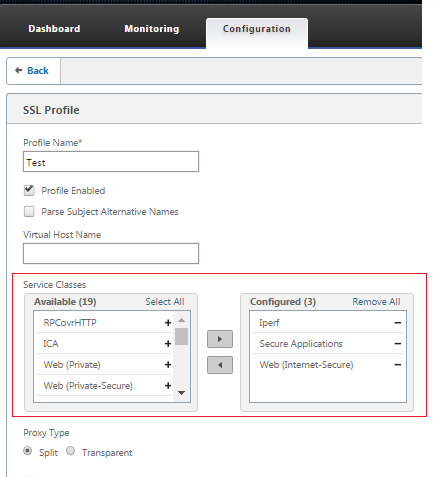Click the available list scroll down arrow

click(181, 393)
